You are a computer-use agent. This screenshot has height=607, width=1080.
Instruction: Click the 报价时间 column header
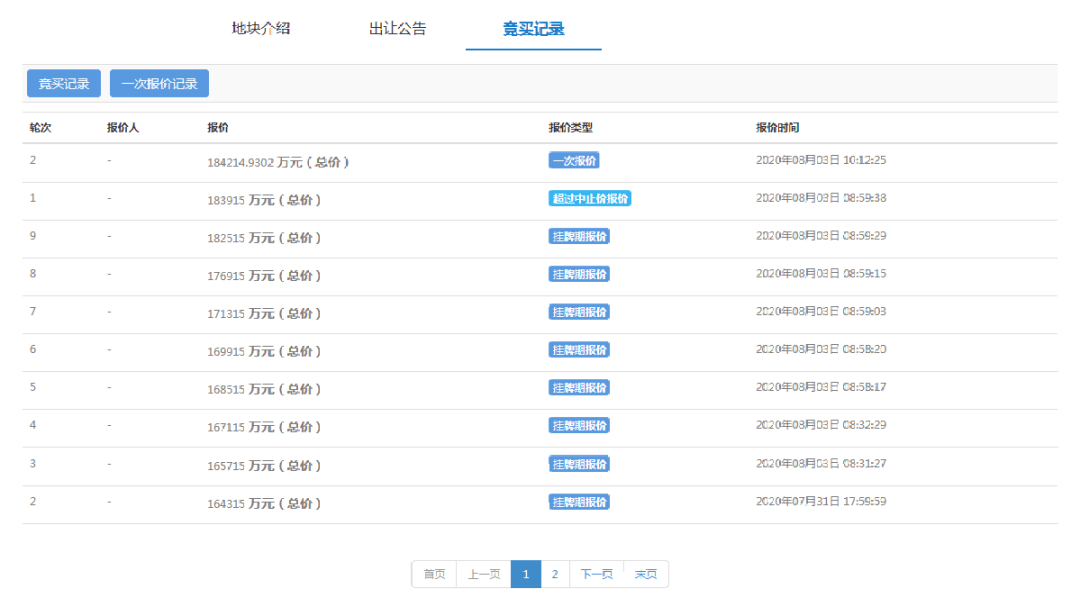click(x=777, y=128)
